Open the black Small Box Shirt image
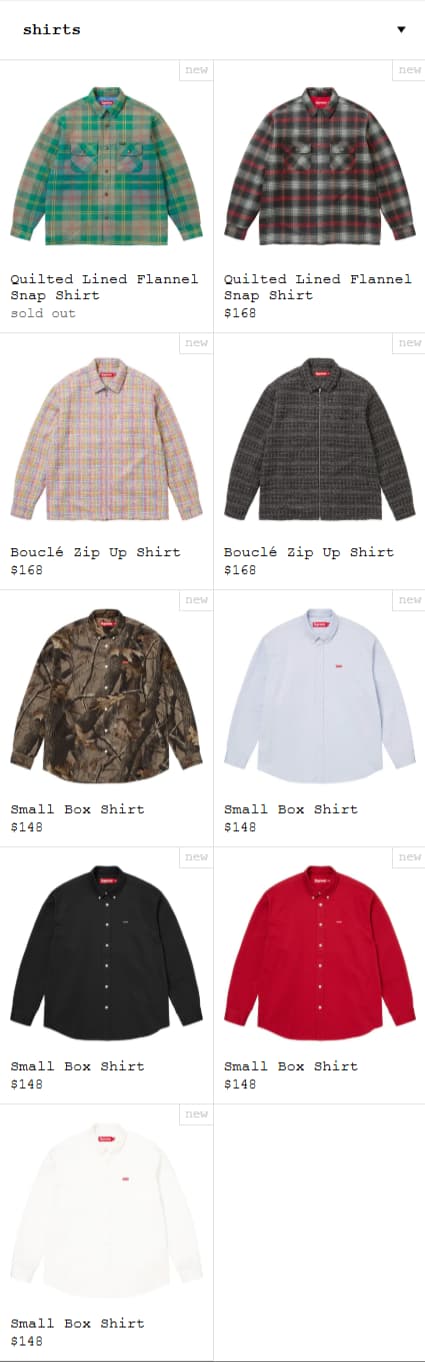This screenshot has height=1362, width=425. point(106,953)
